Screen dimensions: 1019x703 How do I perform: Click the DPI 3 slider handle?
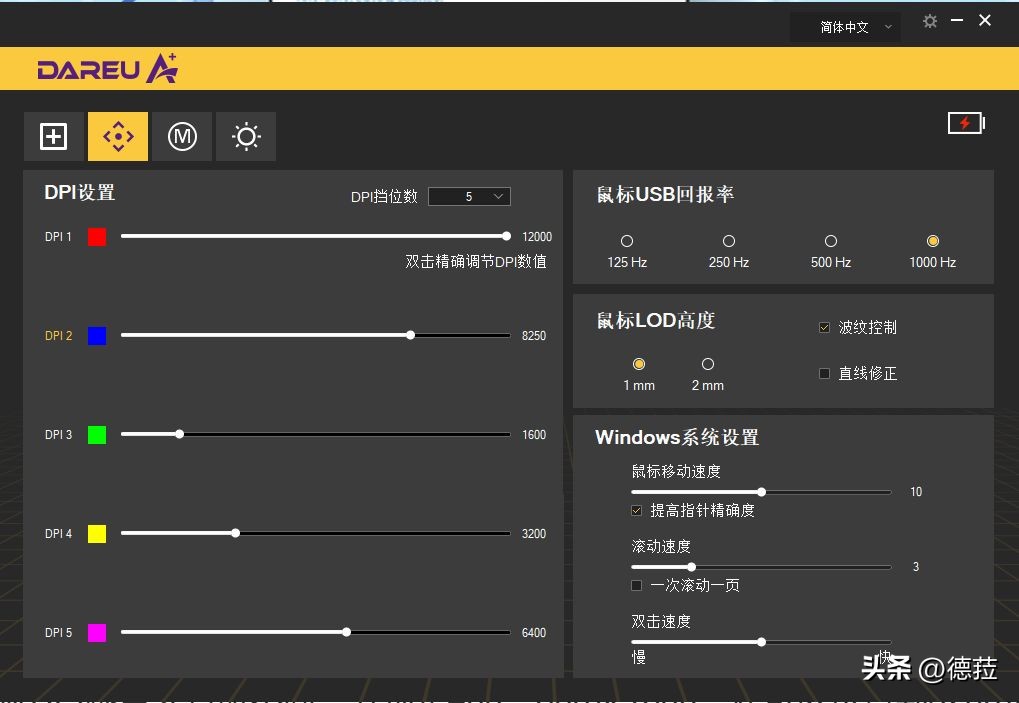179,434
